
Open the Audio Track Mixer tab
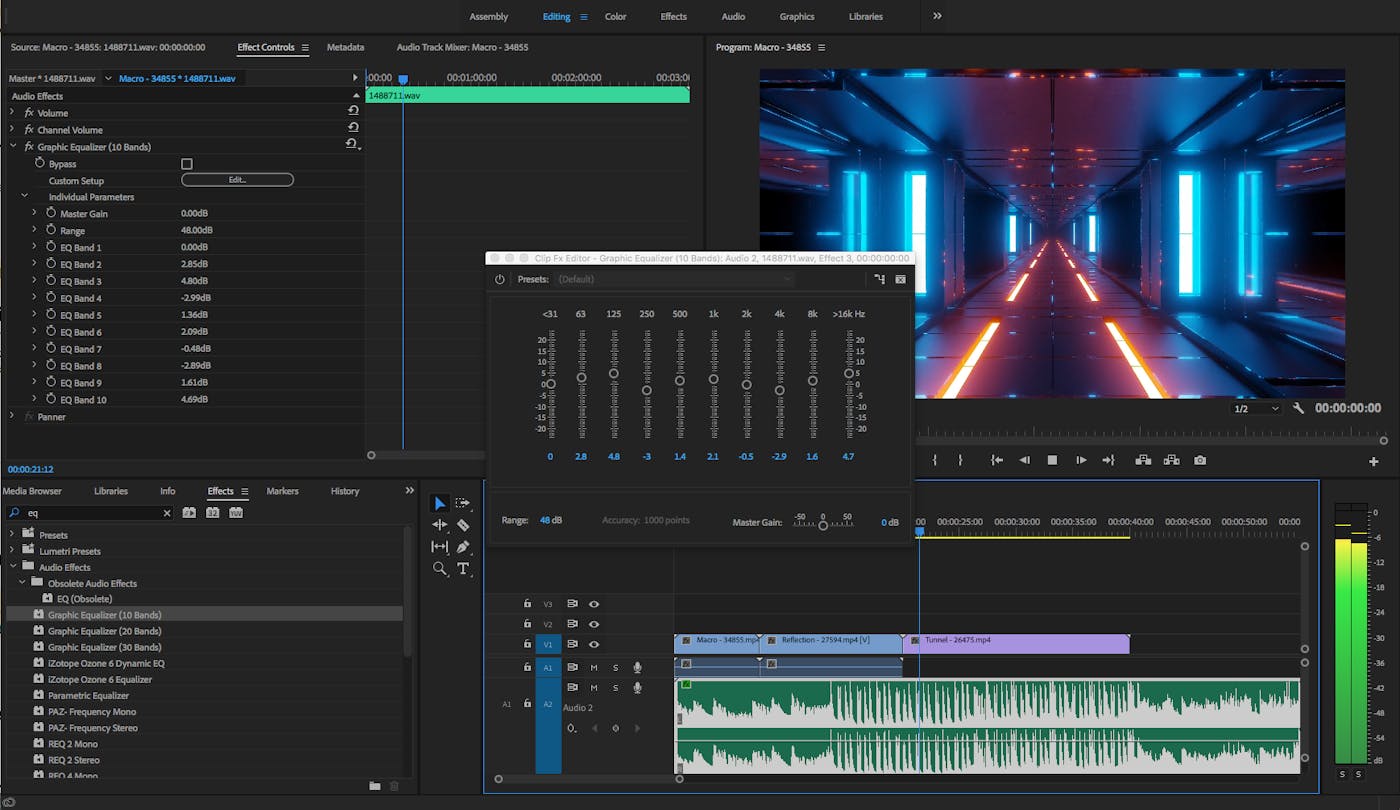[x=462, y=47]
